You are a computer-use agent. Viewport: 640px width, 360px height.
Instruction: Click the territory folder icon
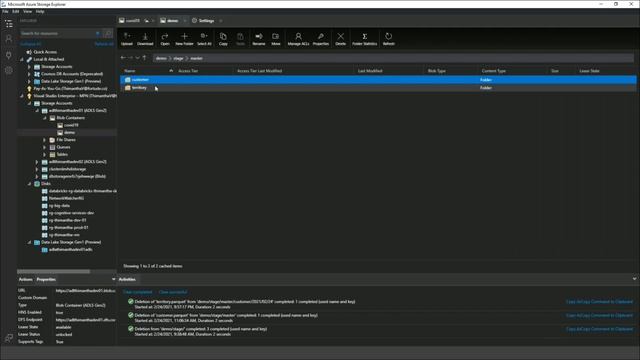click(x=128, y=88)
